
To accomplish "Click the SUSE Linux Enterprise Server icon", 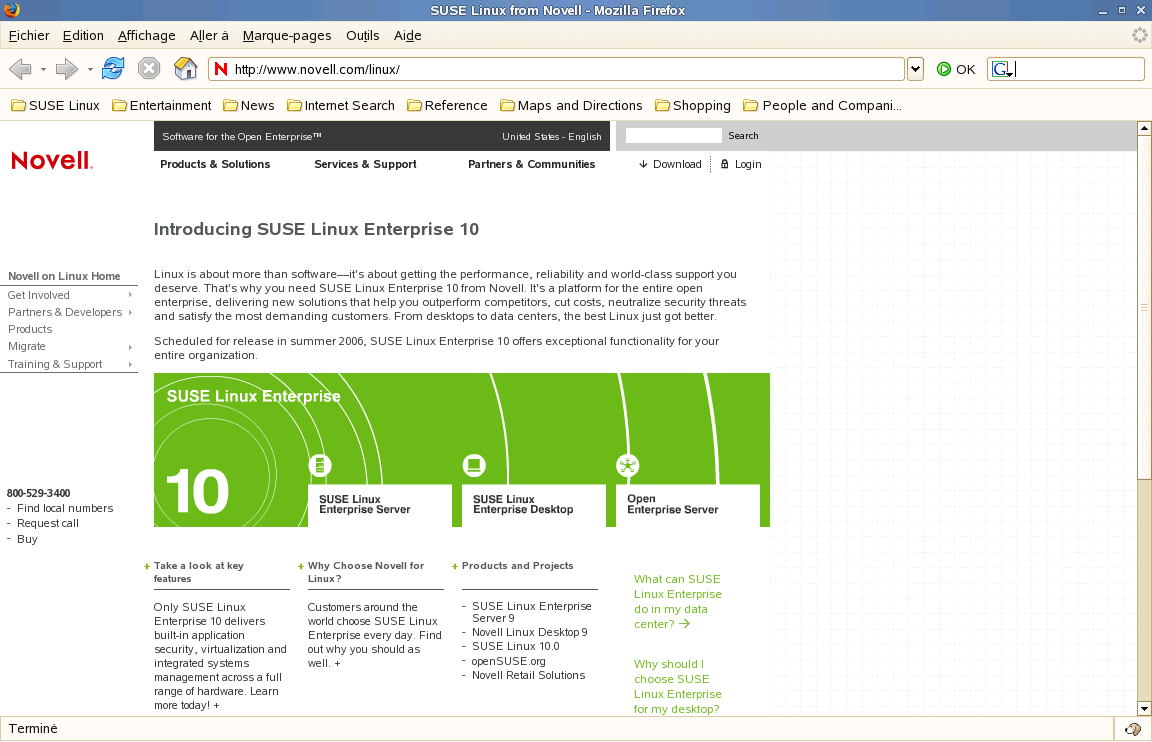I will click(x=320, y=465).
